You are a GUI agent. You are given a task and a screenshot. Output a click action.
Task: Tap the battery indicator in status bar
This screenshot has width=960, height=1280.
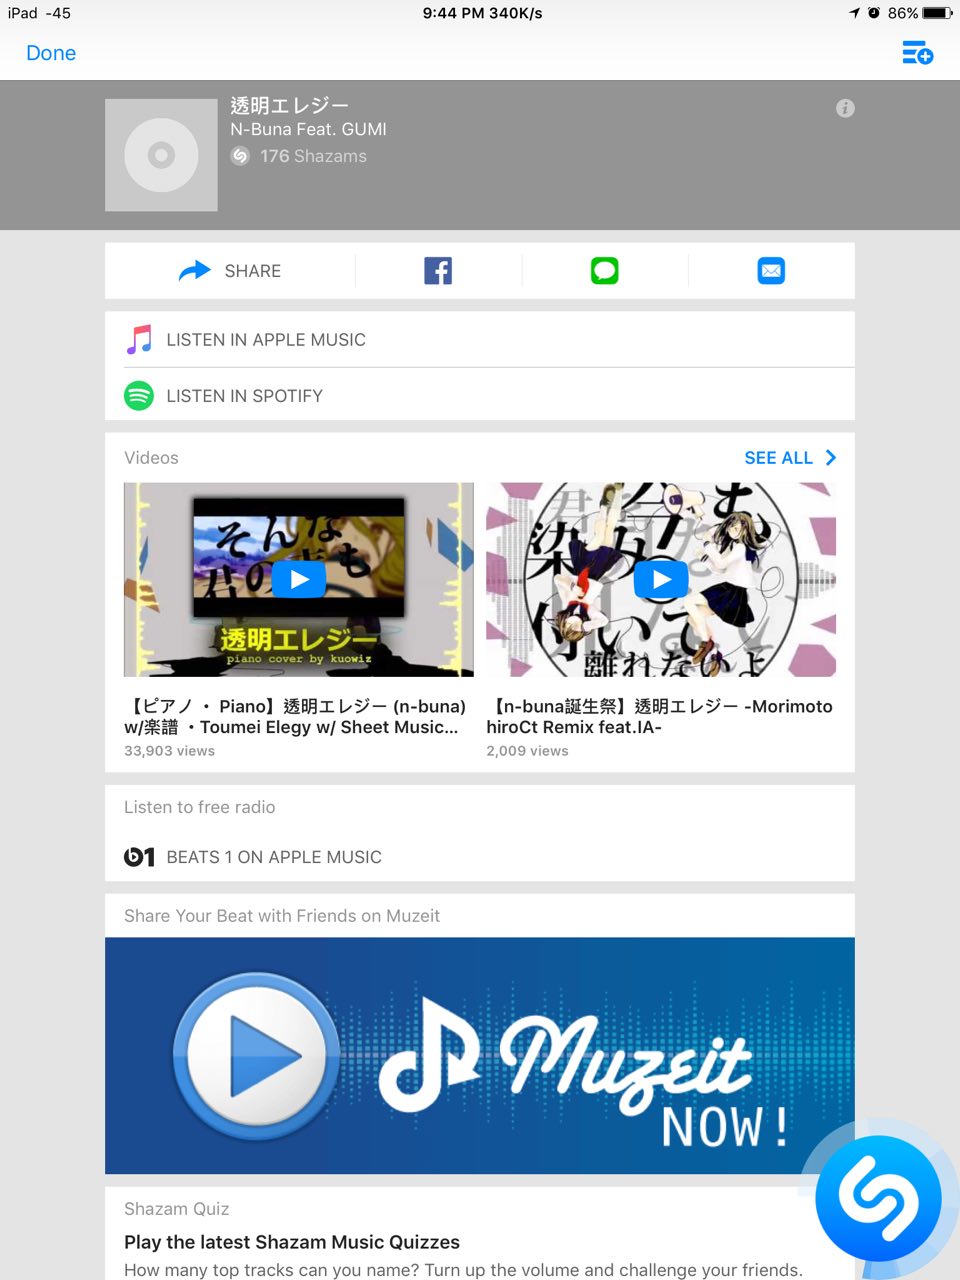point(938,13)
